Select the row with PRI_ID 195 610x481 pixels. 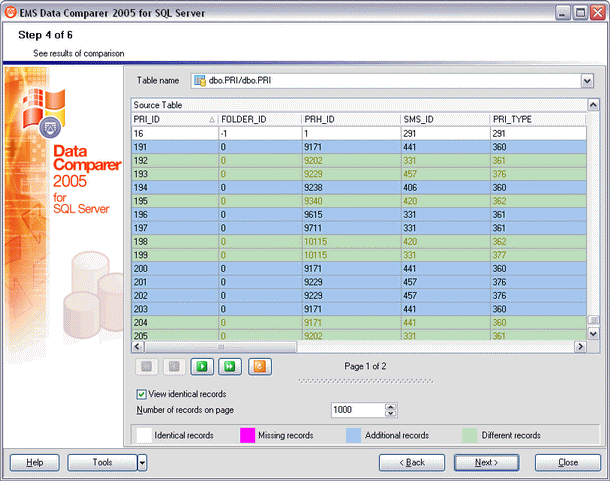point(359,201)
